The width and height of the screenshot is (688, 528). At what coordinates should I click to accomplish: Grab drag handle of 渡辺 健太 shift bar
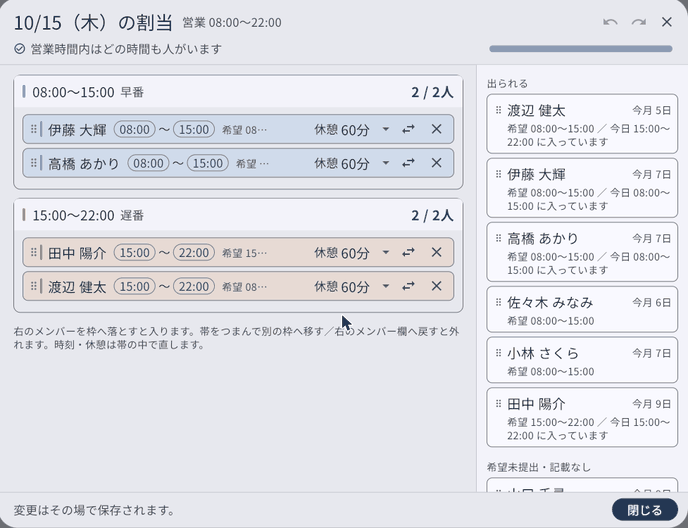coord(34,286)
